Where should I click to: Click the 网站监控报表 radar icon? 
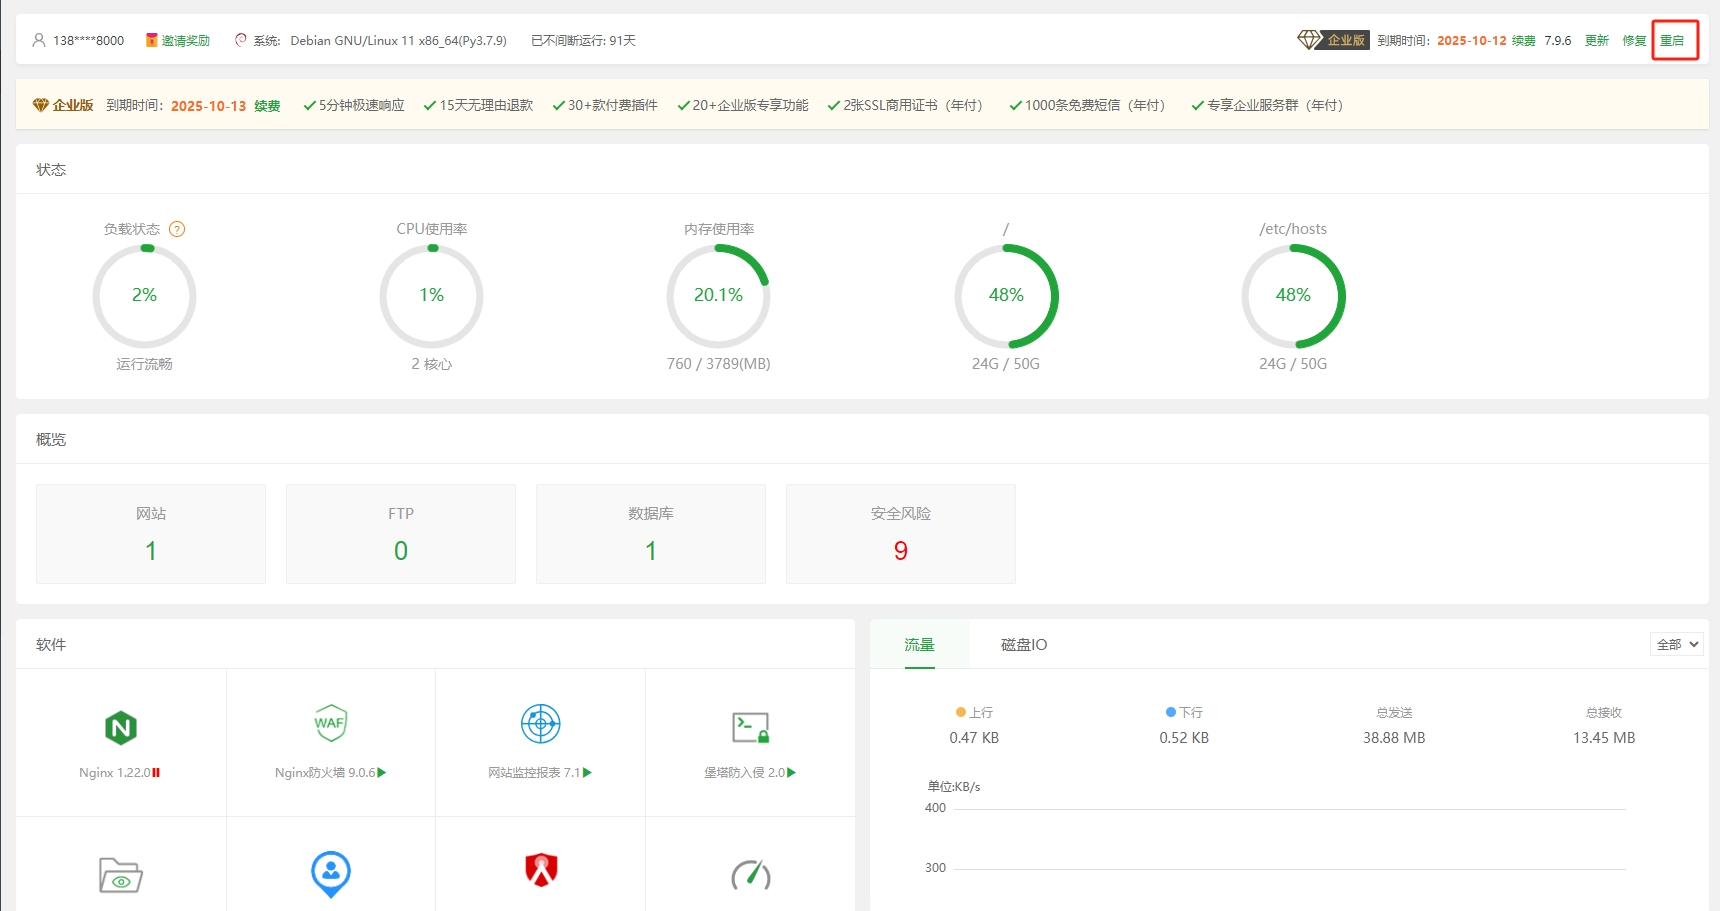[540, 723]
